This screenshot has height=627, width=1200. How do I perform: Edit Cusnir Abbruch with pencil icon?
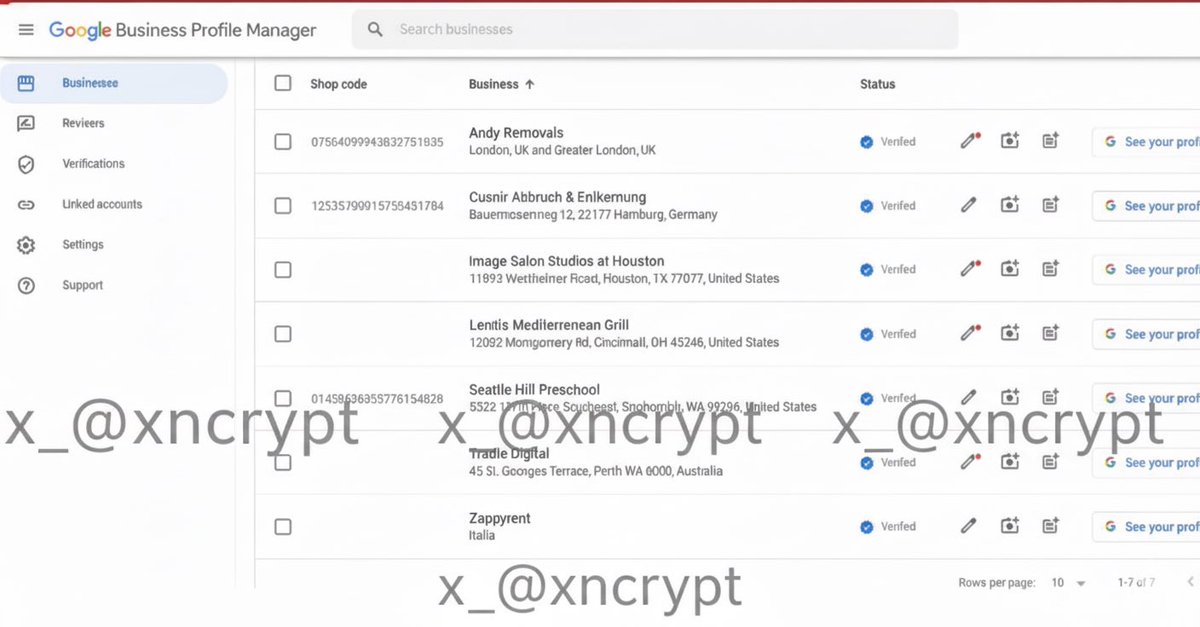968,205
